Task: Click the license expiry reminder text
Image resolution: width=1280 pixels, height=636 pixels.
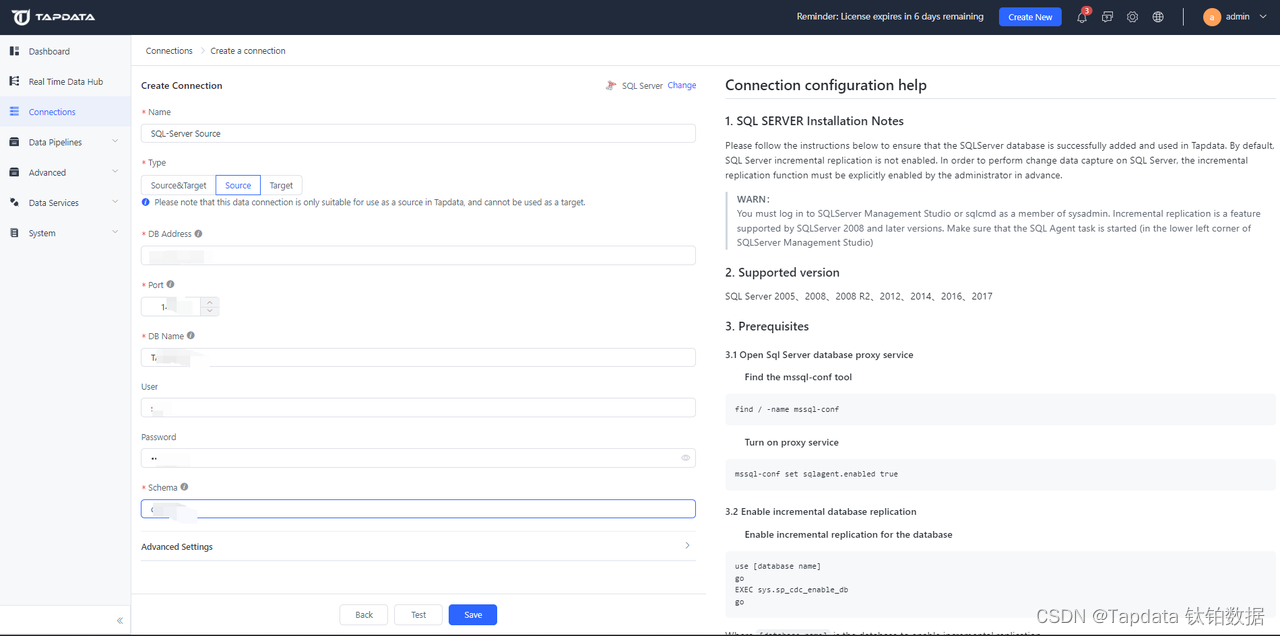Action: [x=890, y=17]
